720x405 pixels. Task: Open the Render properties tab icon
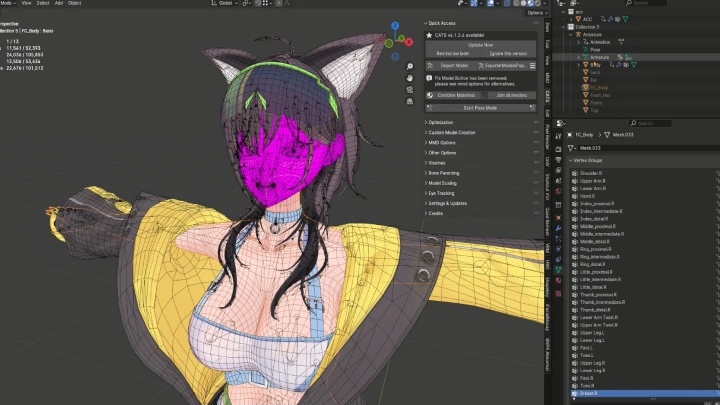pyautogui.click(x=558, y=149)
